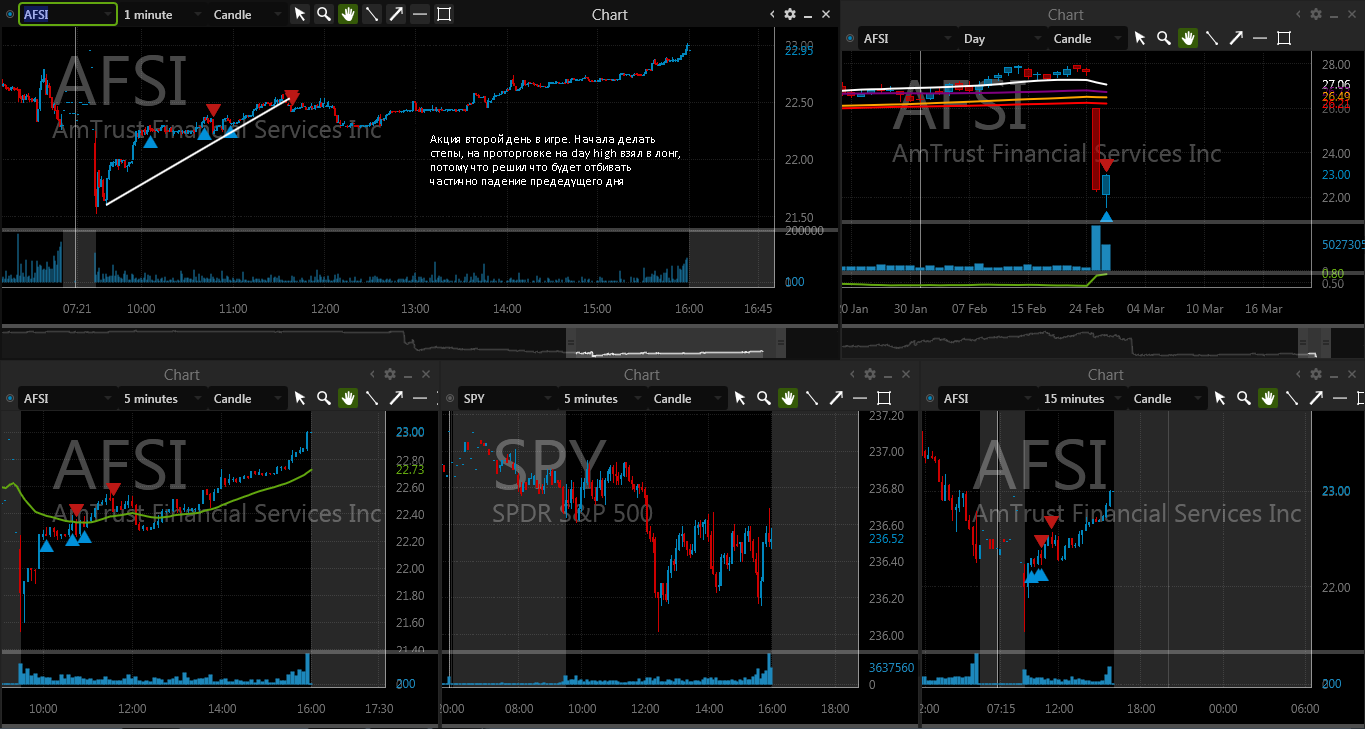The height and width of the screenshot is (729, 1365).
Task: Pick the arrow drawing tool in 1 minute chart
Action: click(396, 14)
